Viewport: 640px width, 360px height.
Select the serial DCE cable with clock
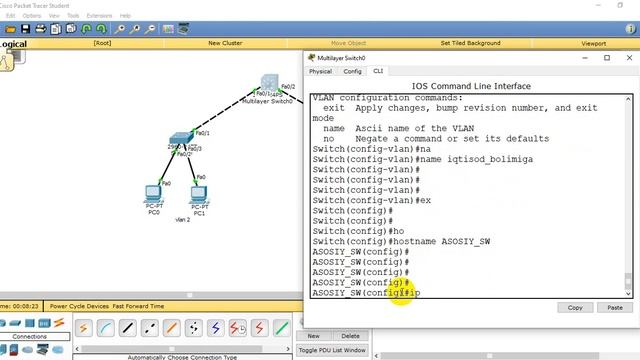238,328
